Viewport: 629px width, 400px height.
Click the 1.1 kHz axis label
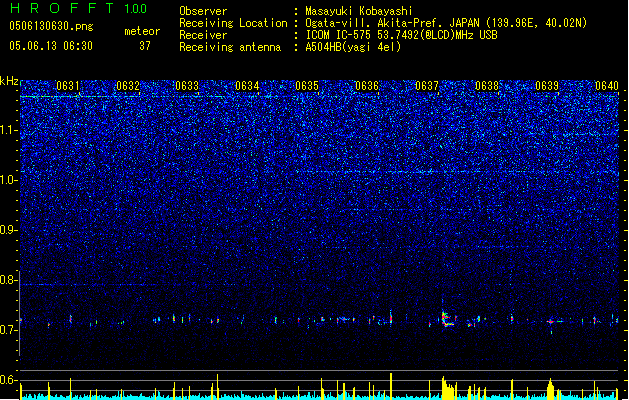point(9,130)
